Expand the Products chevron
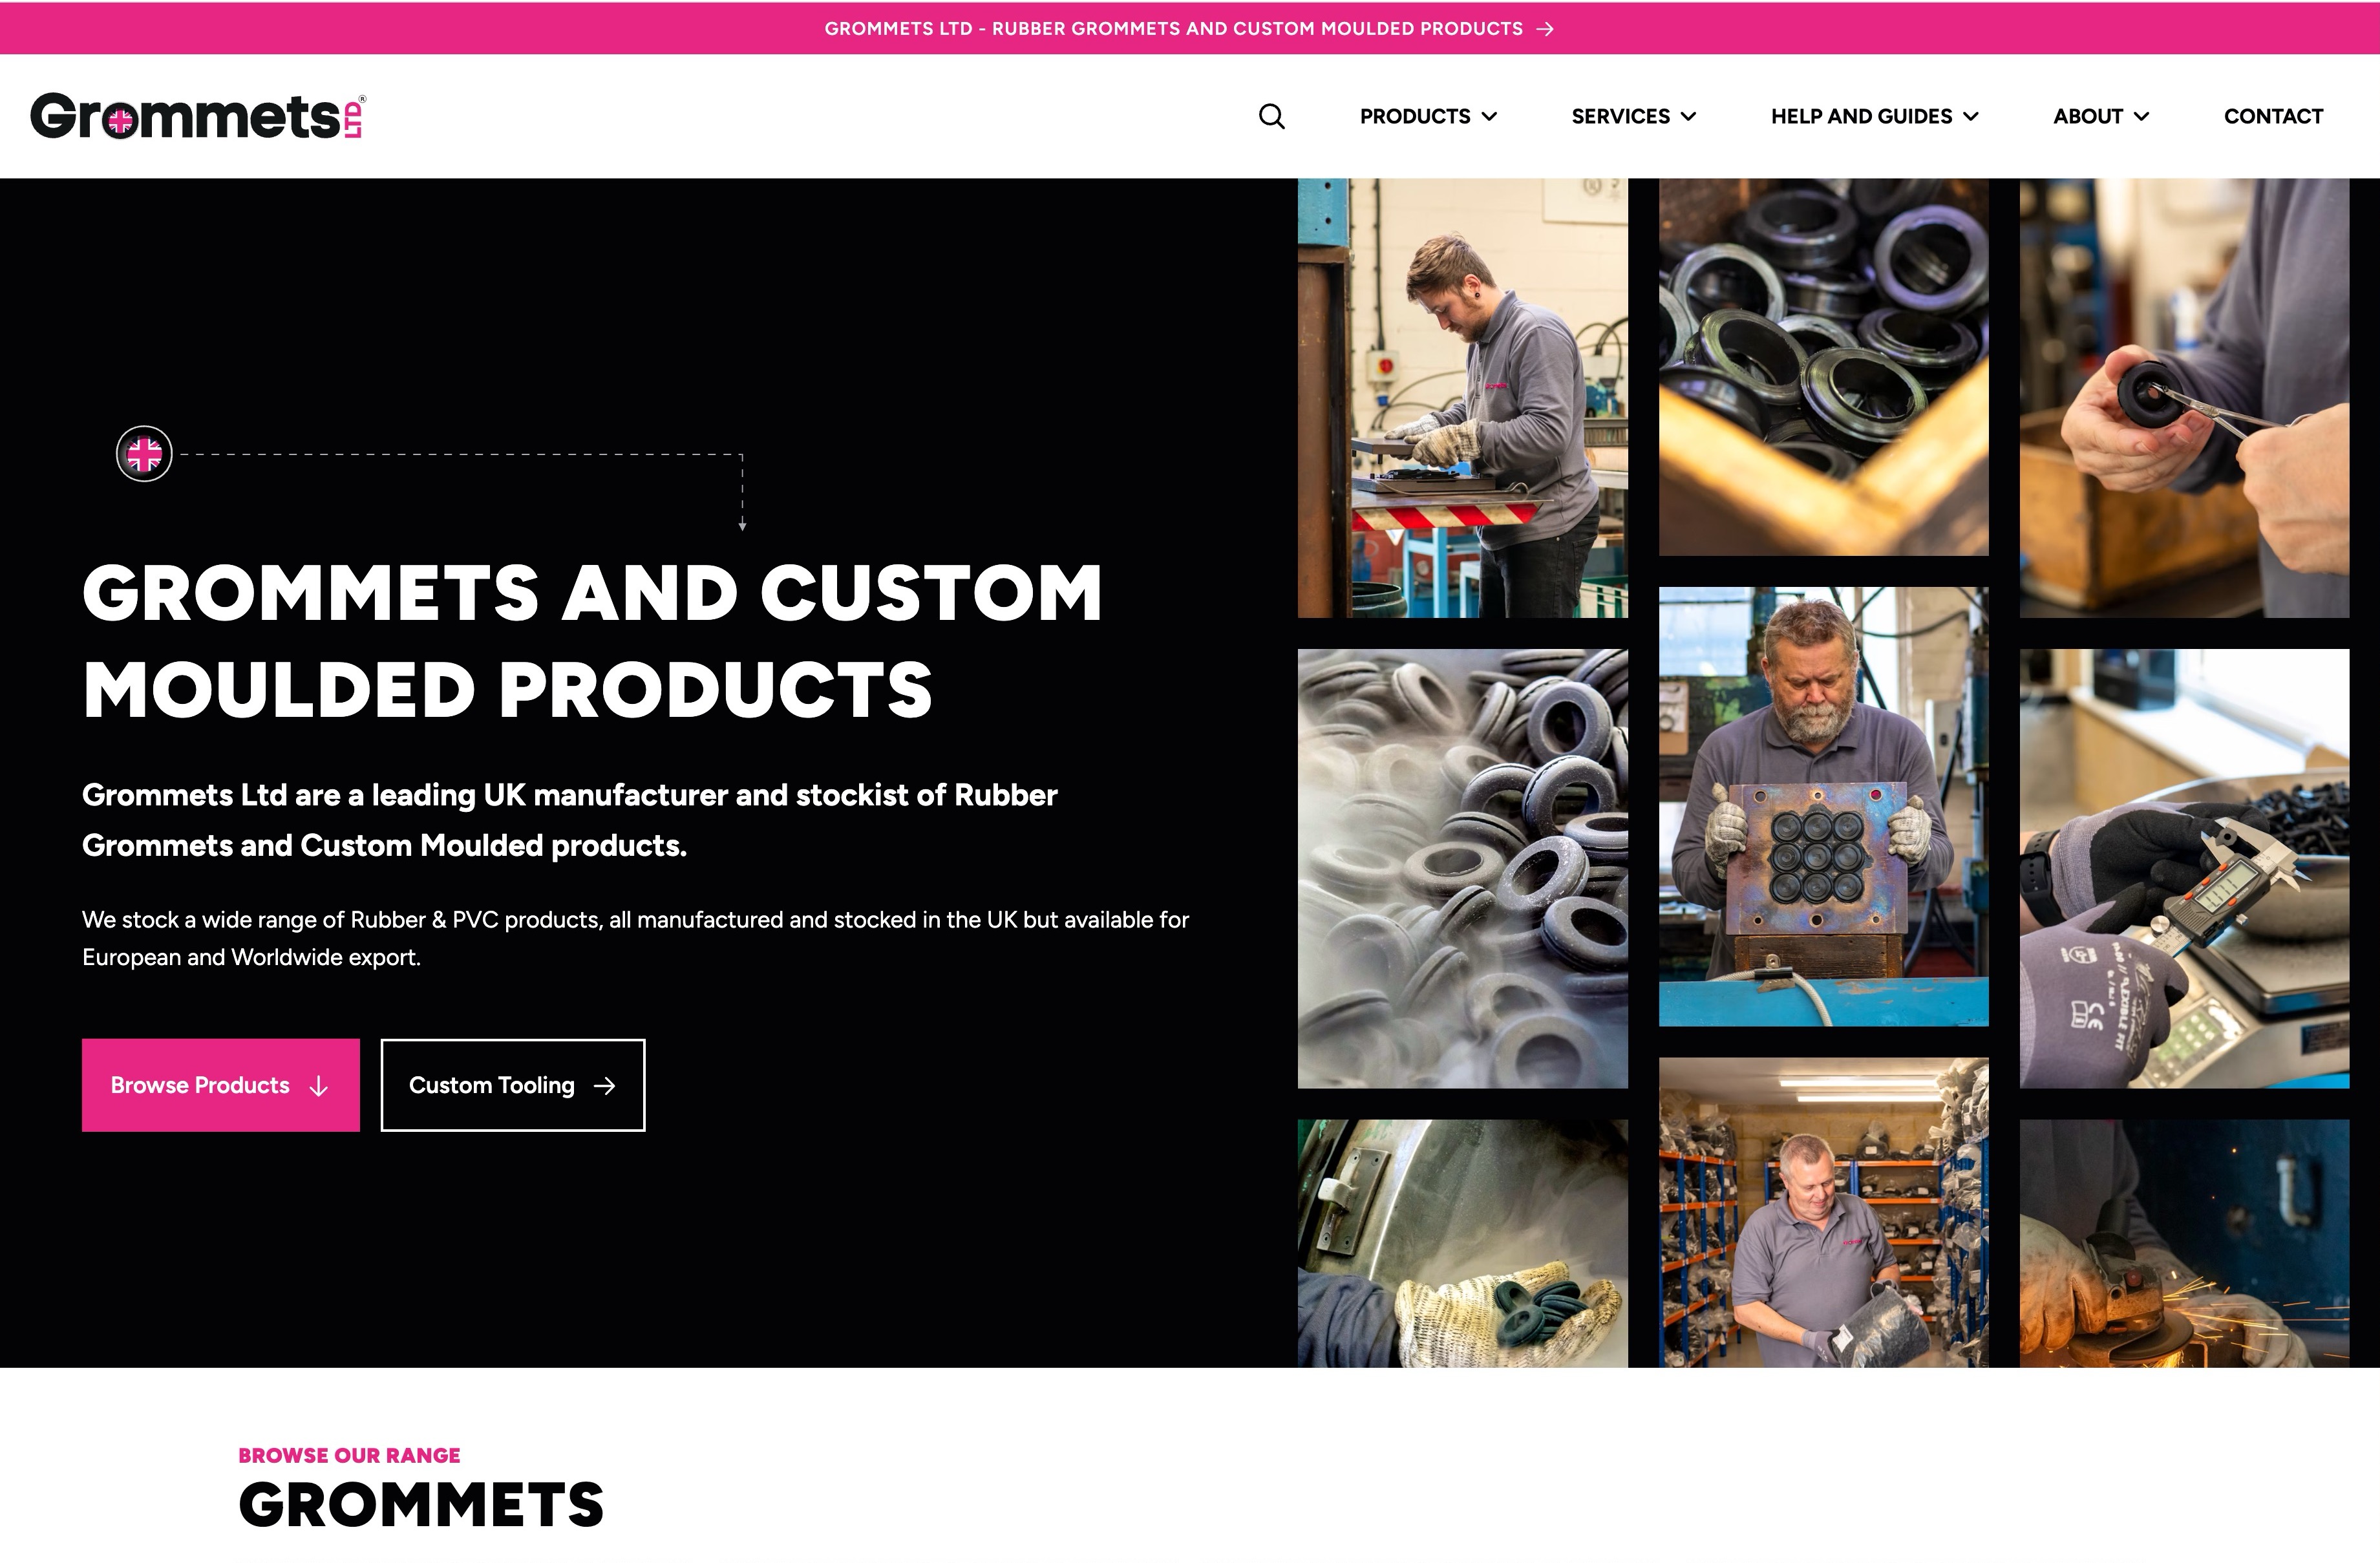 [x=1489, y=117]
